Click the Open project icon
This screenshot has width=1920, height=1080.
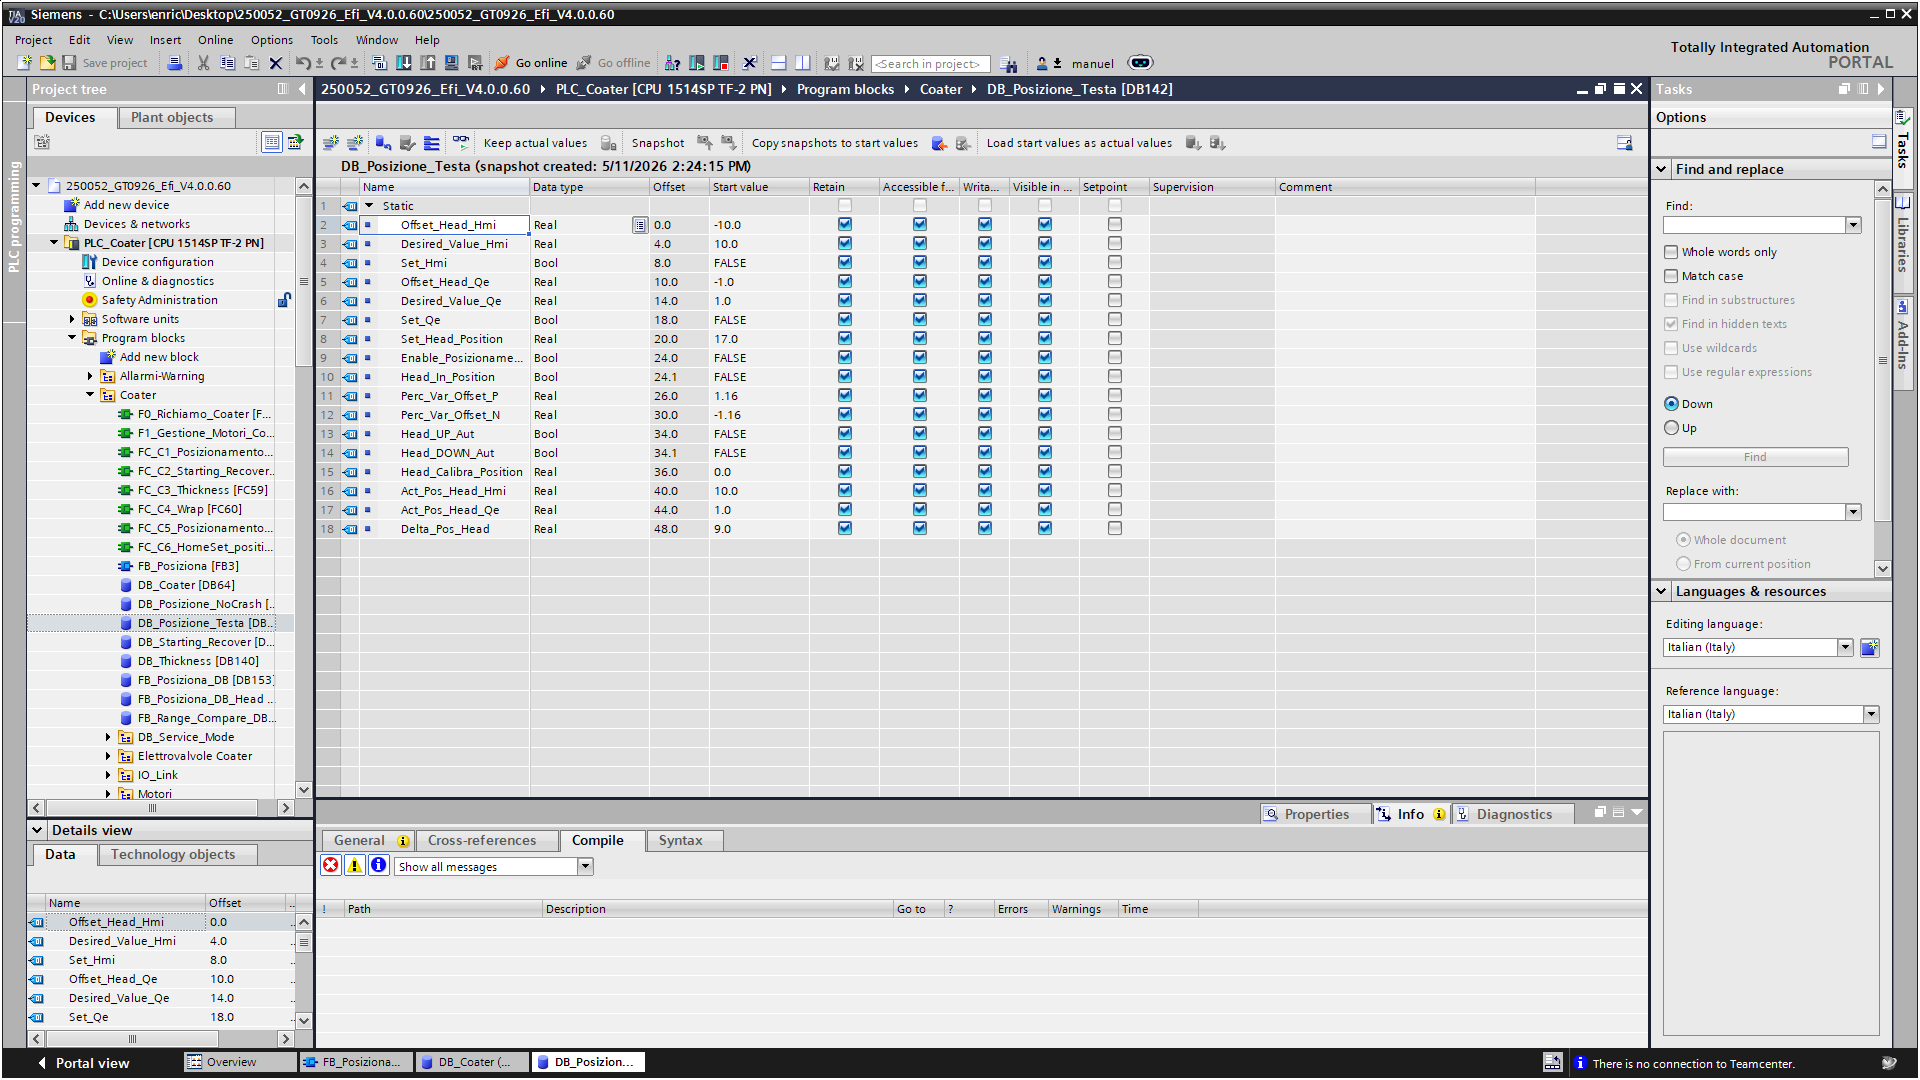pos(47,63)
